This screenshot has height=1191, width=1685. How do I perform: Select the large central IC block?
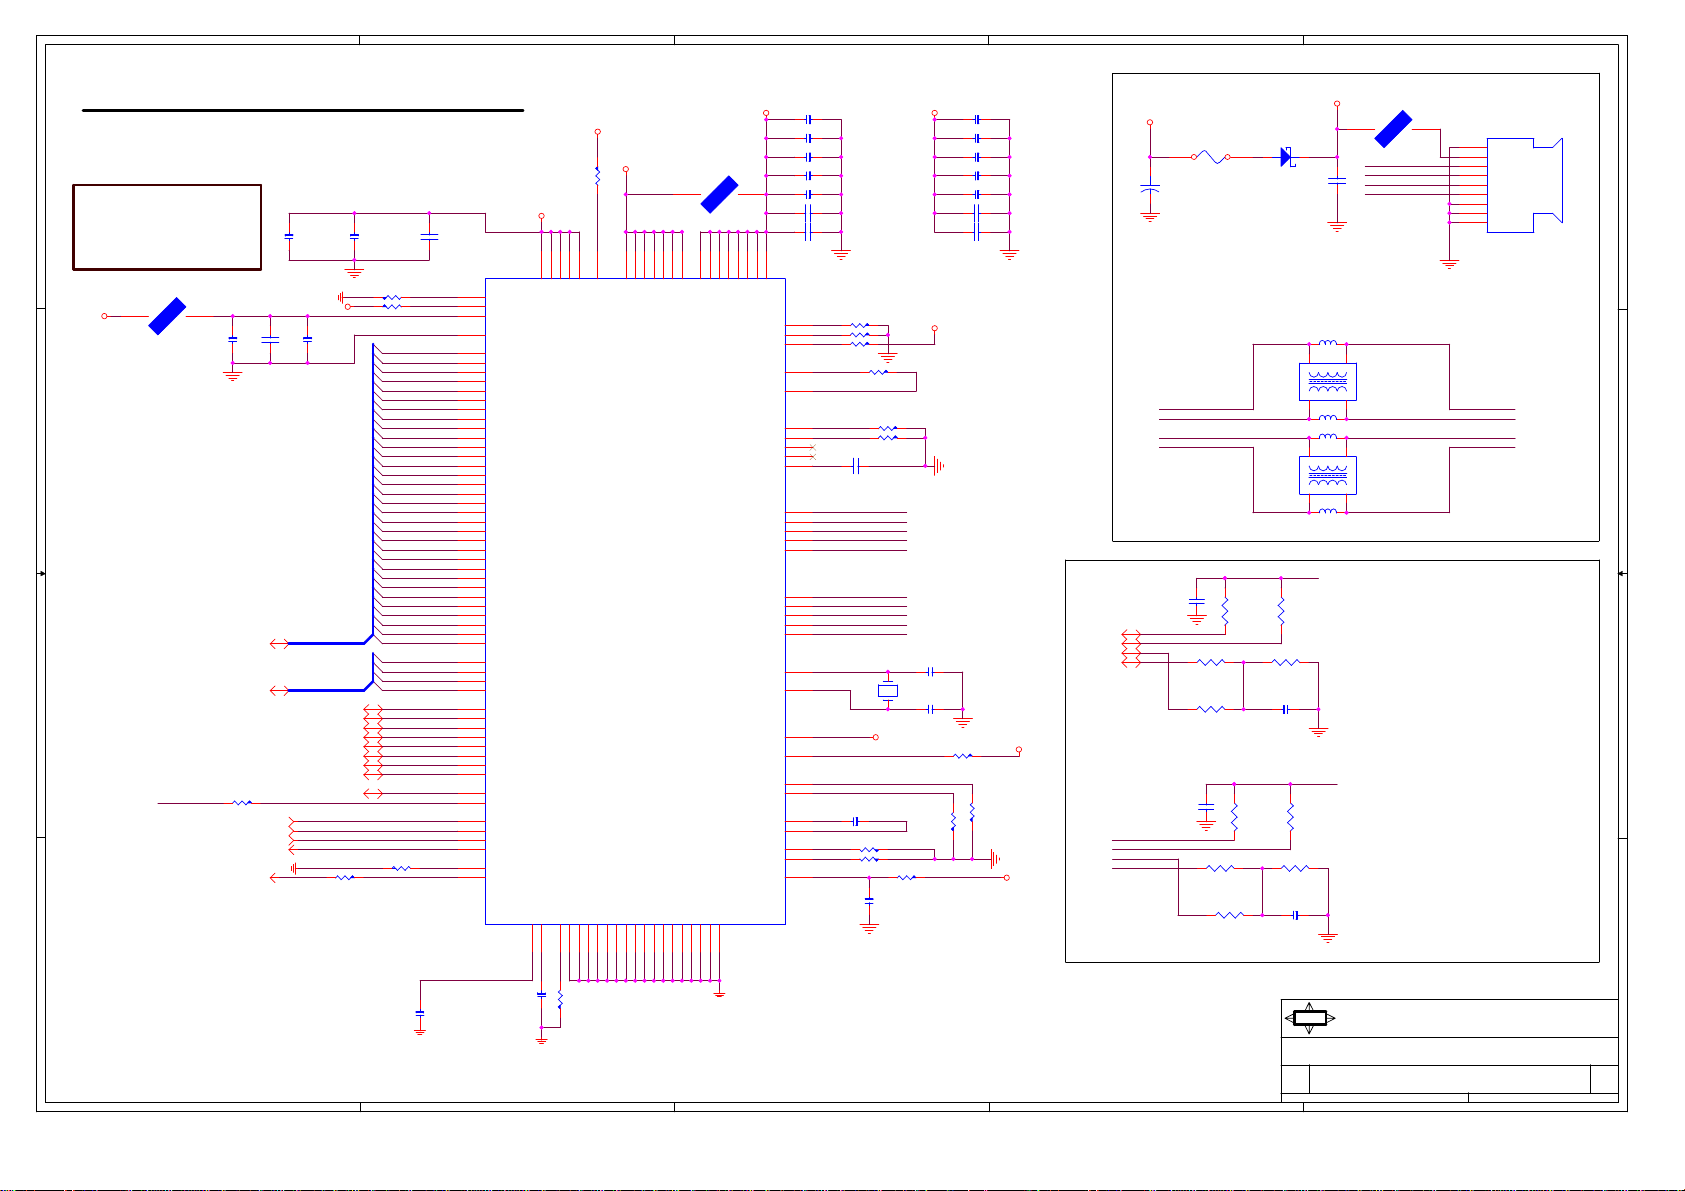635,601
